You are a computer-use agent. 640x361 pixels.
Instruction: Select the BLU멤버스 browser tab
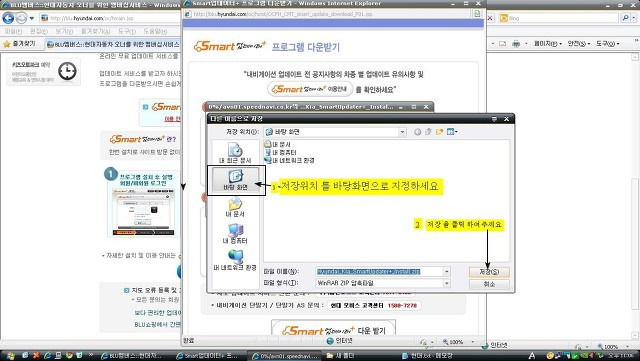(x=113, y=44)
